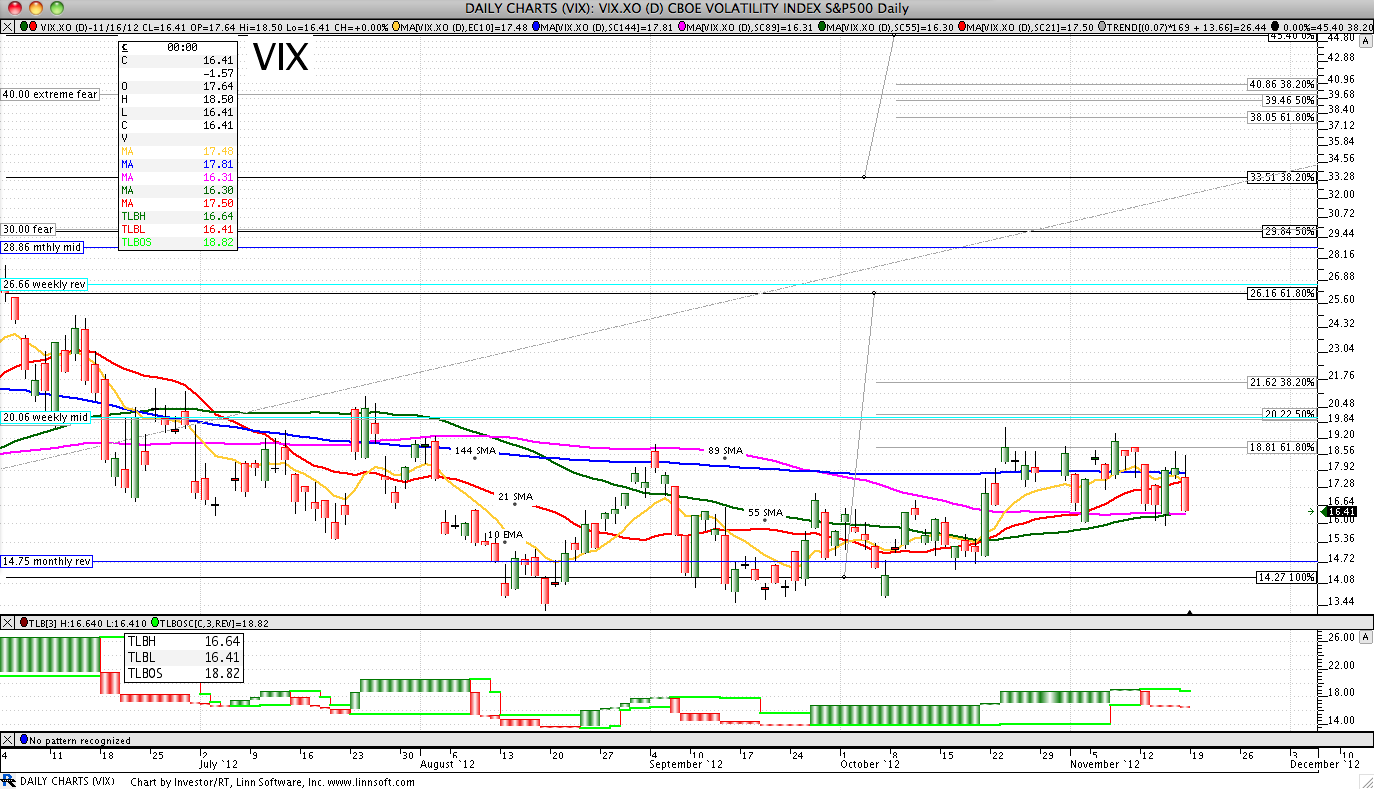
Task: Click the gray TREND indicator dot
Action: pyautogui.click(x=1101, y=25)
